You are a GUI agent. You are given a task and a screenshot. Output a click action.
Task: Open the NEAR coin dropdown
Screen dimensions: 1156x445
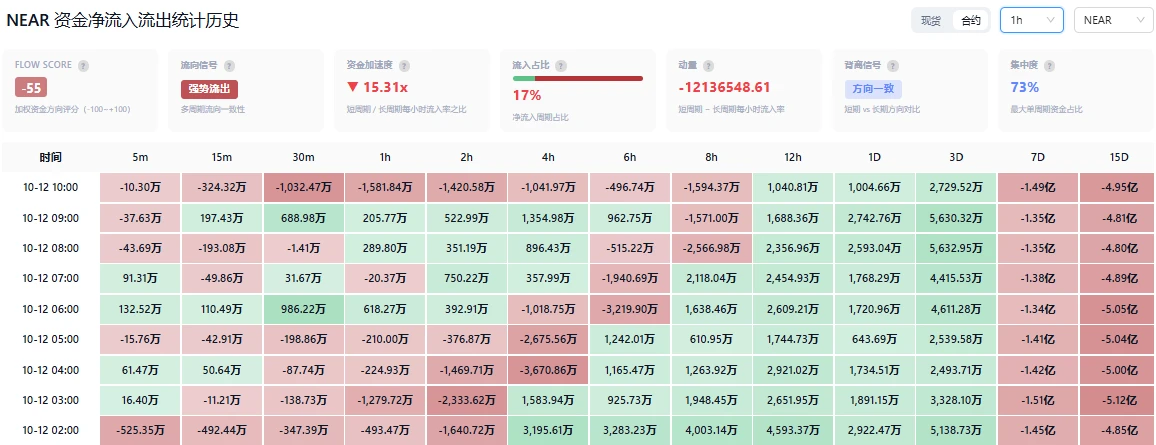click(x=1113, y=21)
